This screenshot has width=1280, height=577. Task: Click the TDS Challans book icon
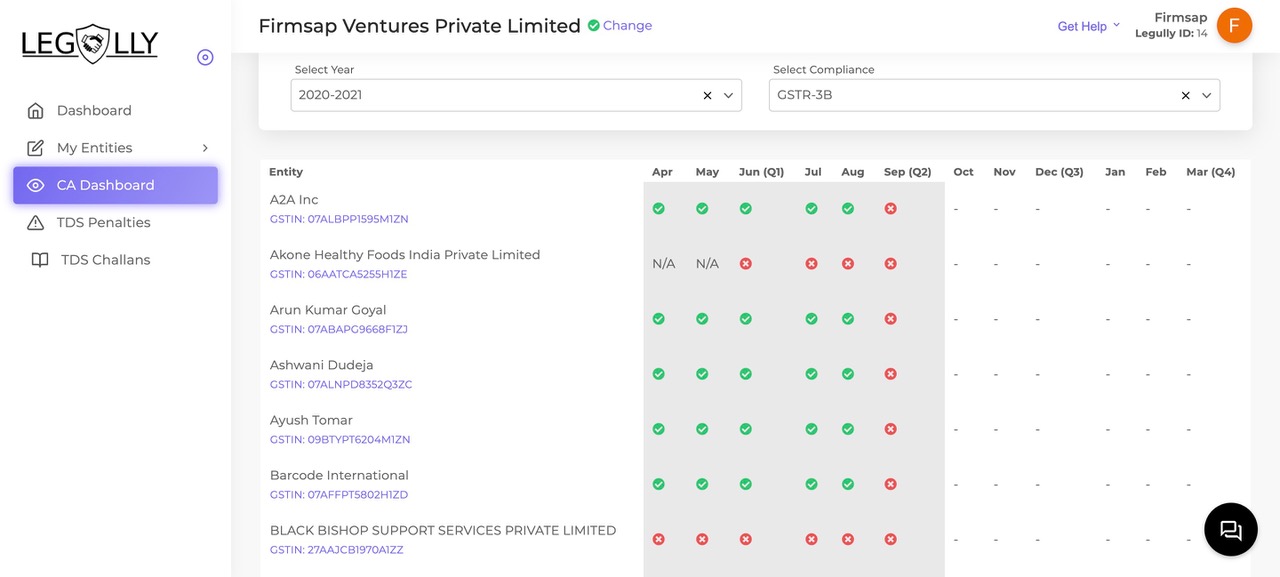point(40,260)
